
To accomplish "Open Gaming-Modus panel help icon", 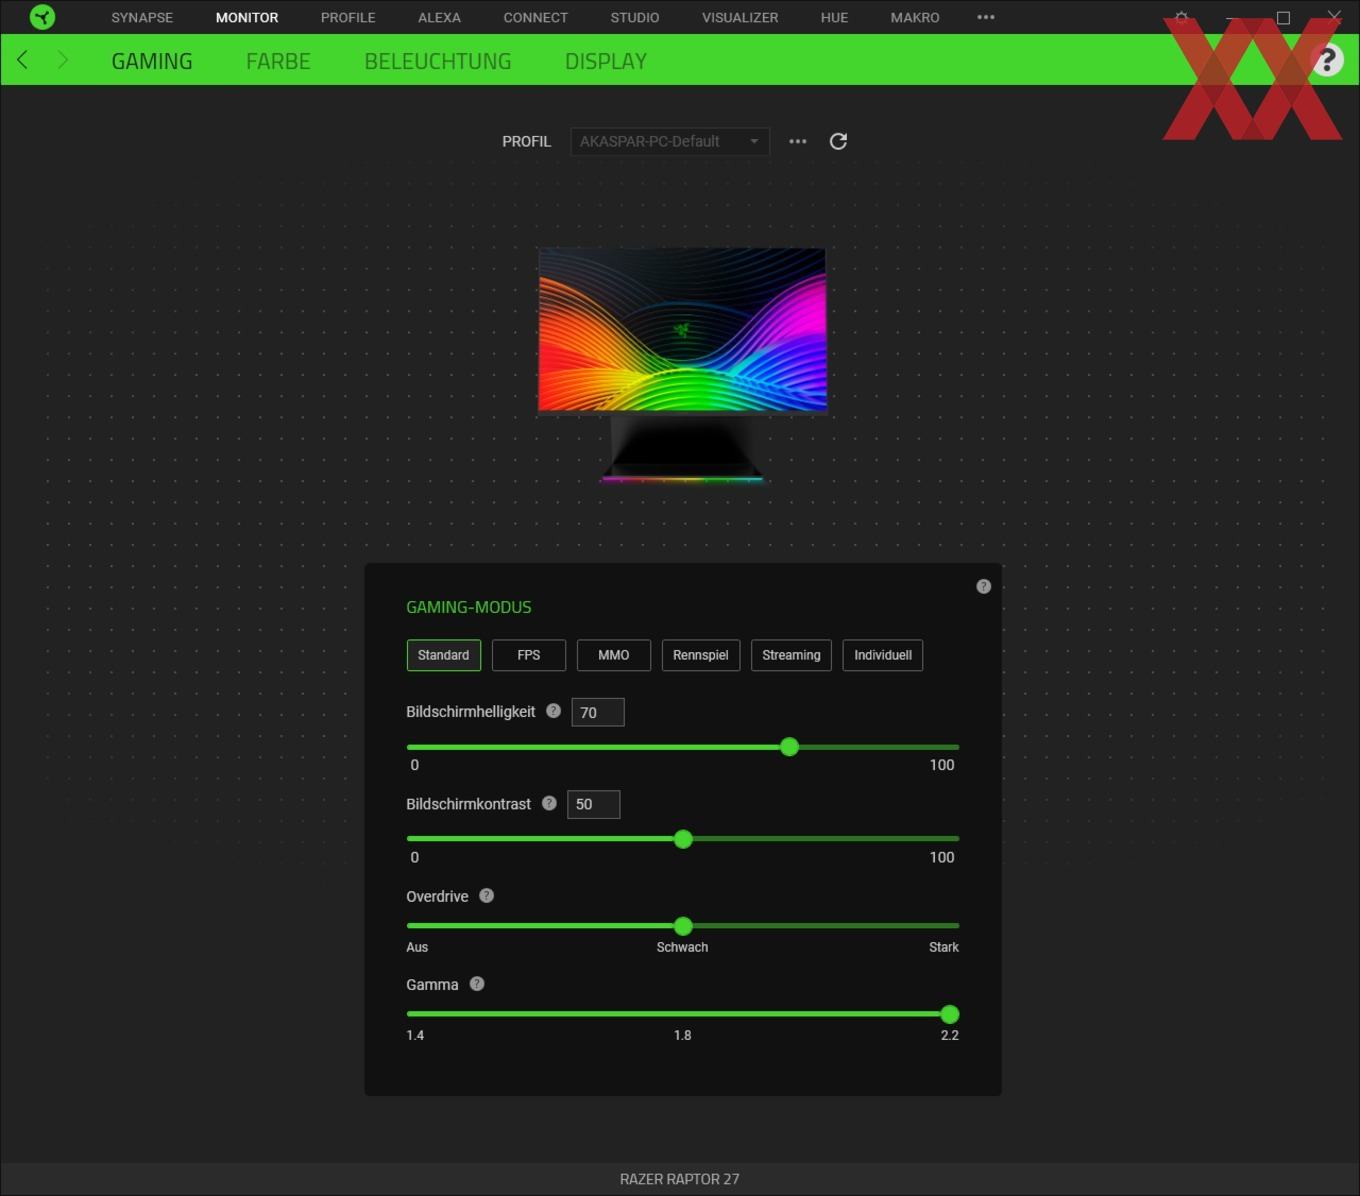I will (x=983, y=586).
